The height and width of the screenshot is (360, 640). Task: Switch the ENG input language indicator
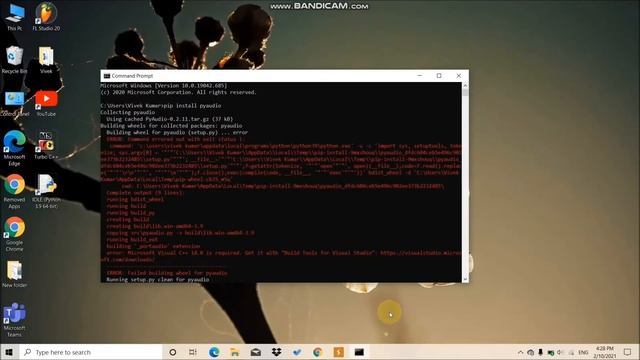pyautogui.click(x=583, y=352)
